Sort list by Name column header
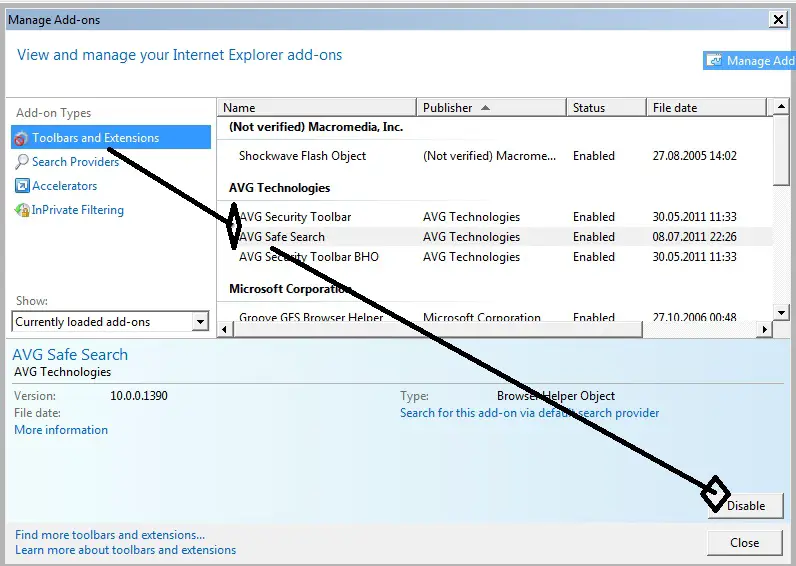Screen dimensions: 796x566 pyautogui.click(x=317, y=108)
